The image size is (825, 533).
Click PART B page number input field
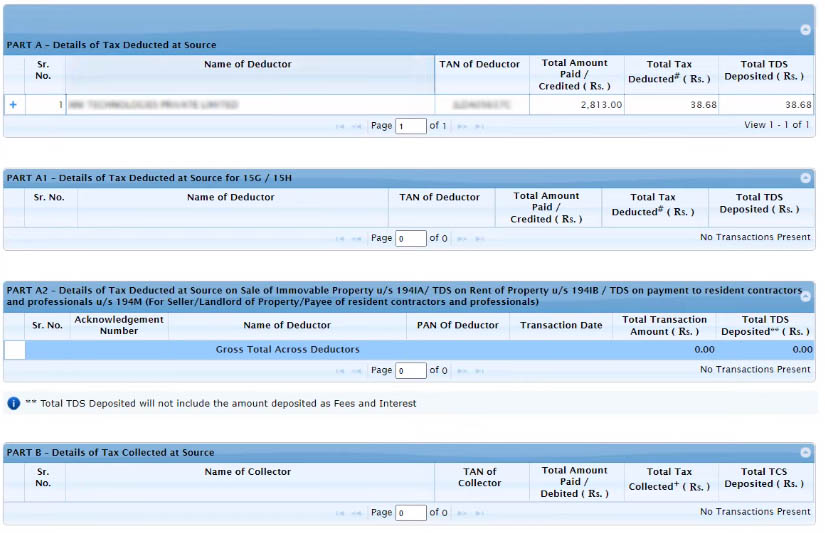coord(410,512)
